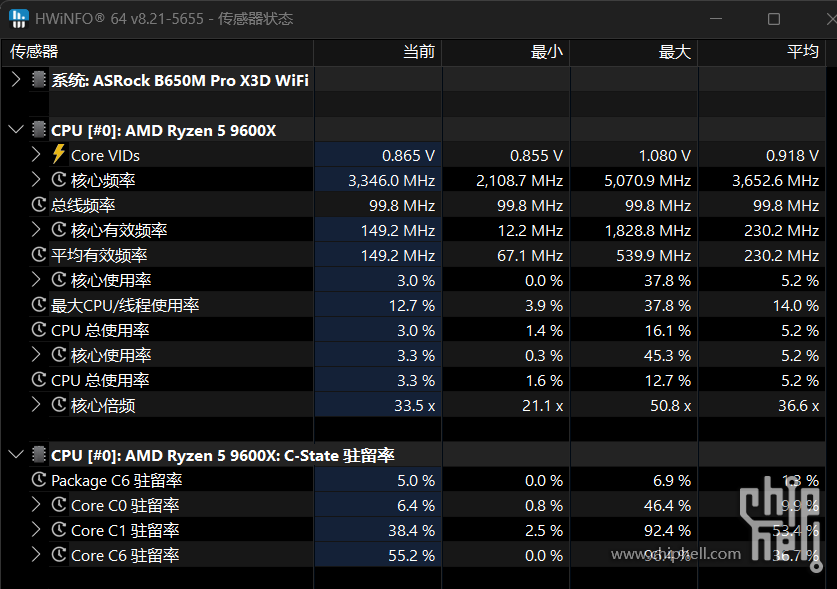
Task: Select the 平均有效频率 sensor row label
Action: pos(99,255)
